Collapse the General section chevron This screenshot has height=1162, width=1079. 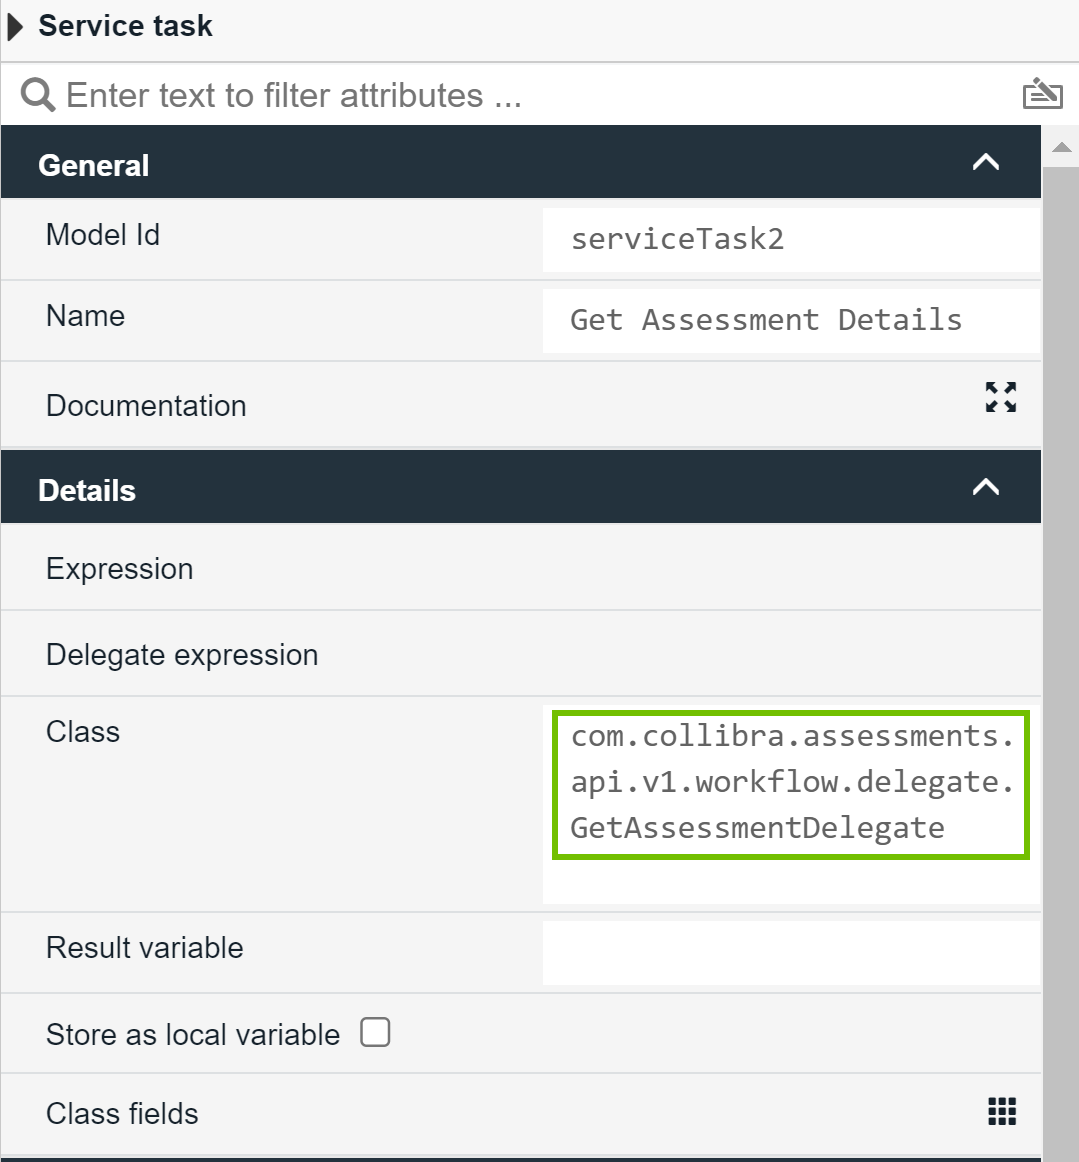point(985,163)
